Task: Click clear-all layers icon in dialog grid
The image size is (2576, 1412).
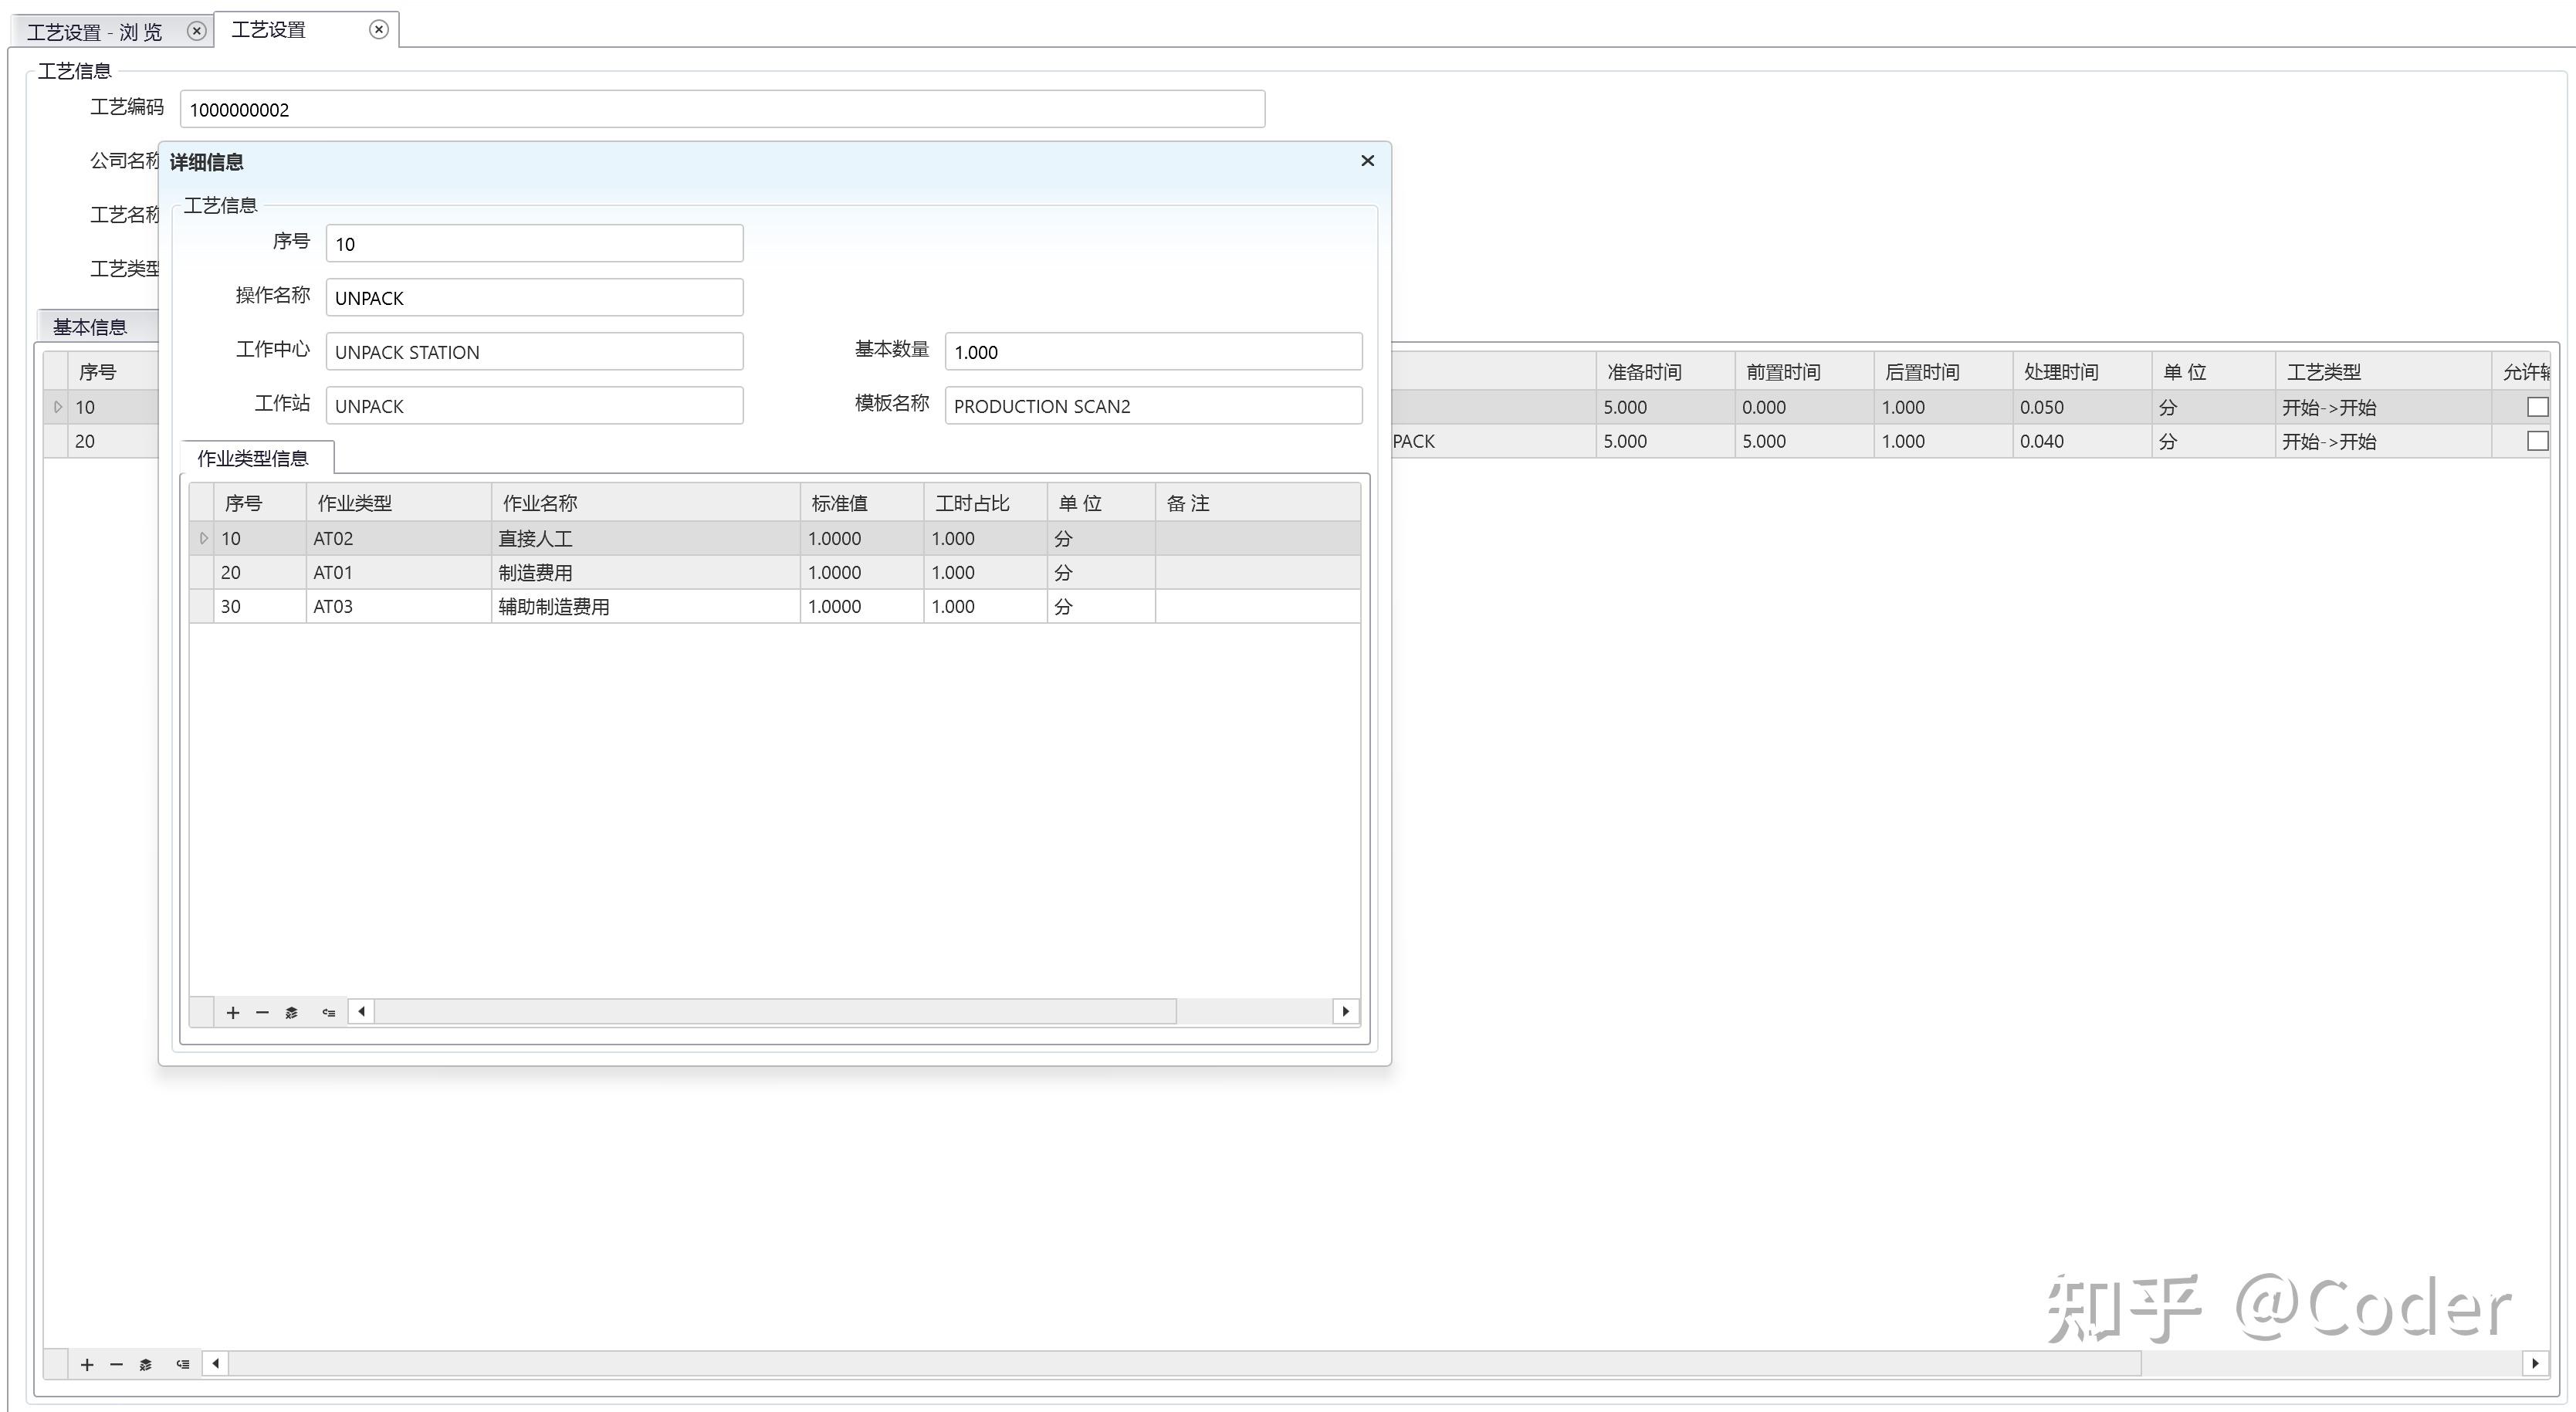Action: pyautogui.click(x=291, y=1012)
